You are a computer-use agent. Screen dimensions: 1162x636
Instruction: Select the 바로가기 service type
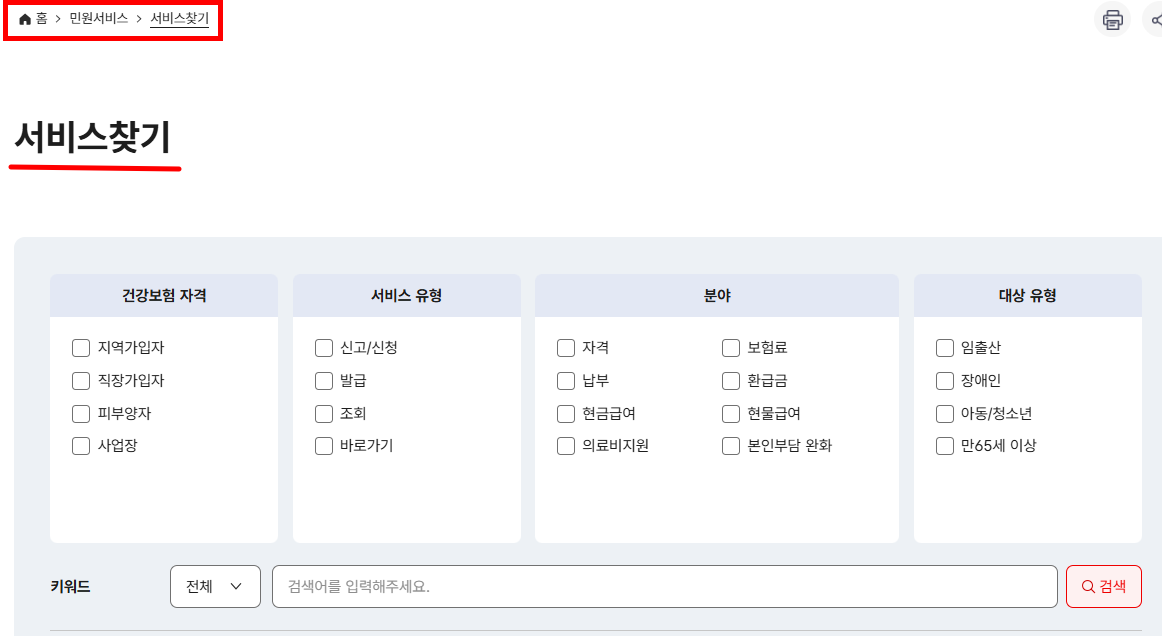coord(323,446)
